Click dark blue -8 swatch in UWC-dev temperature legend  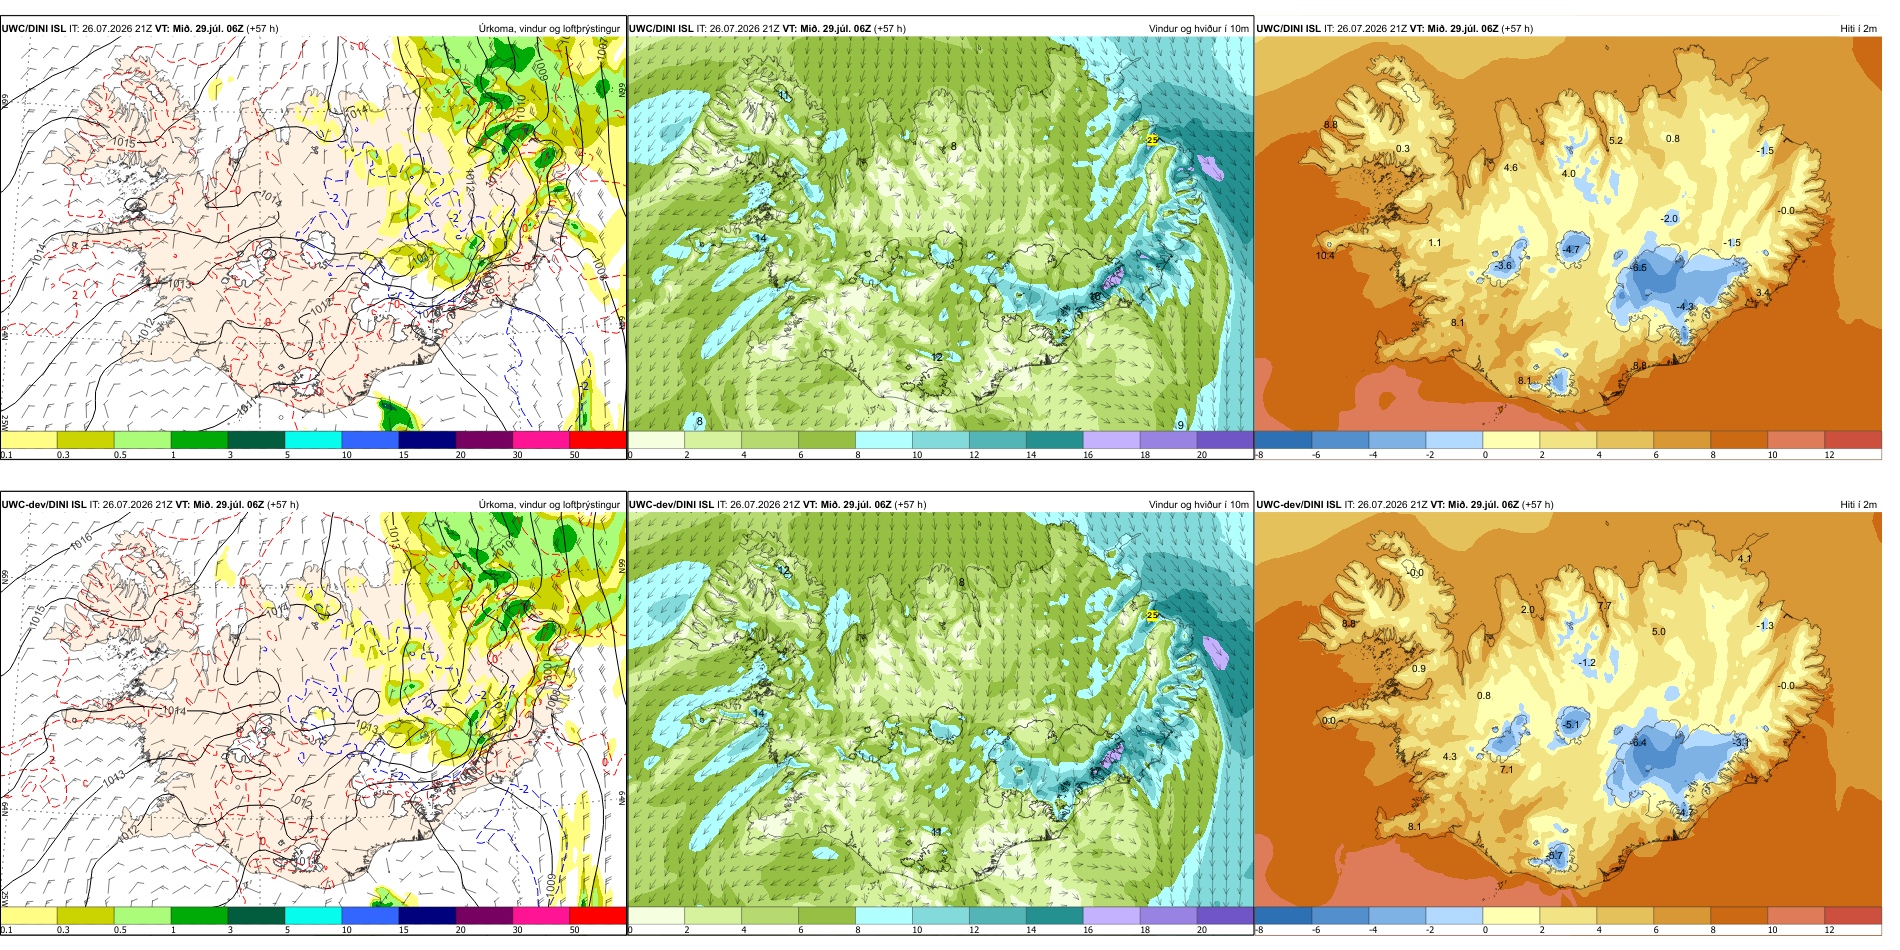click(1283, 915)
